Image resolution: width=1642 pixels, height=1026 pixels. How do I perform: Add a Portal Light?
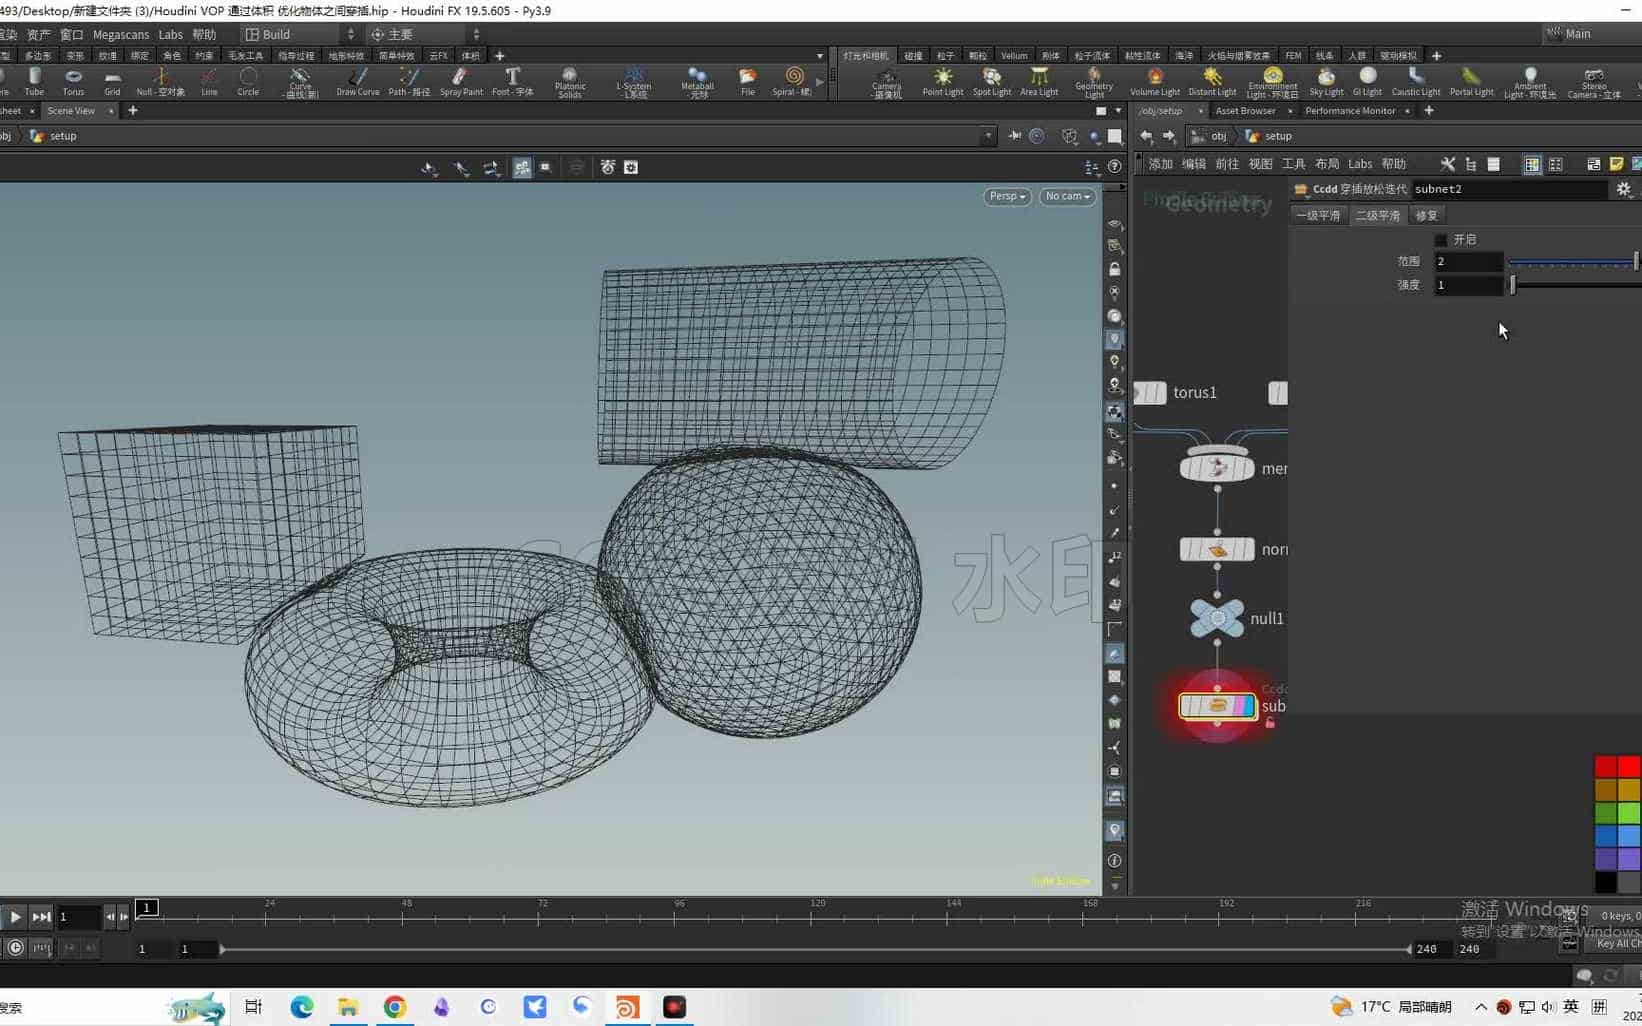coord(1471,81)
